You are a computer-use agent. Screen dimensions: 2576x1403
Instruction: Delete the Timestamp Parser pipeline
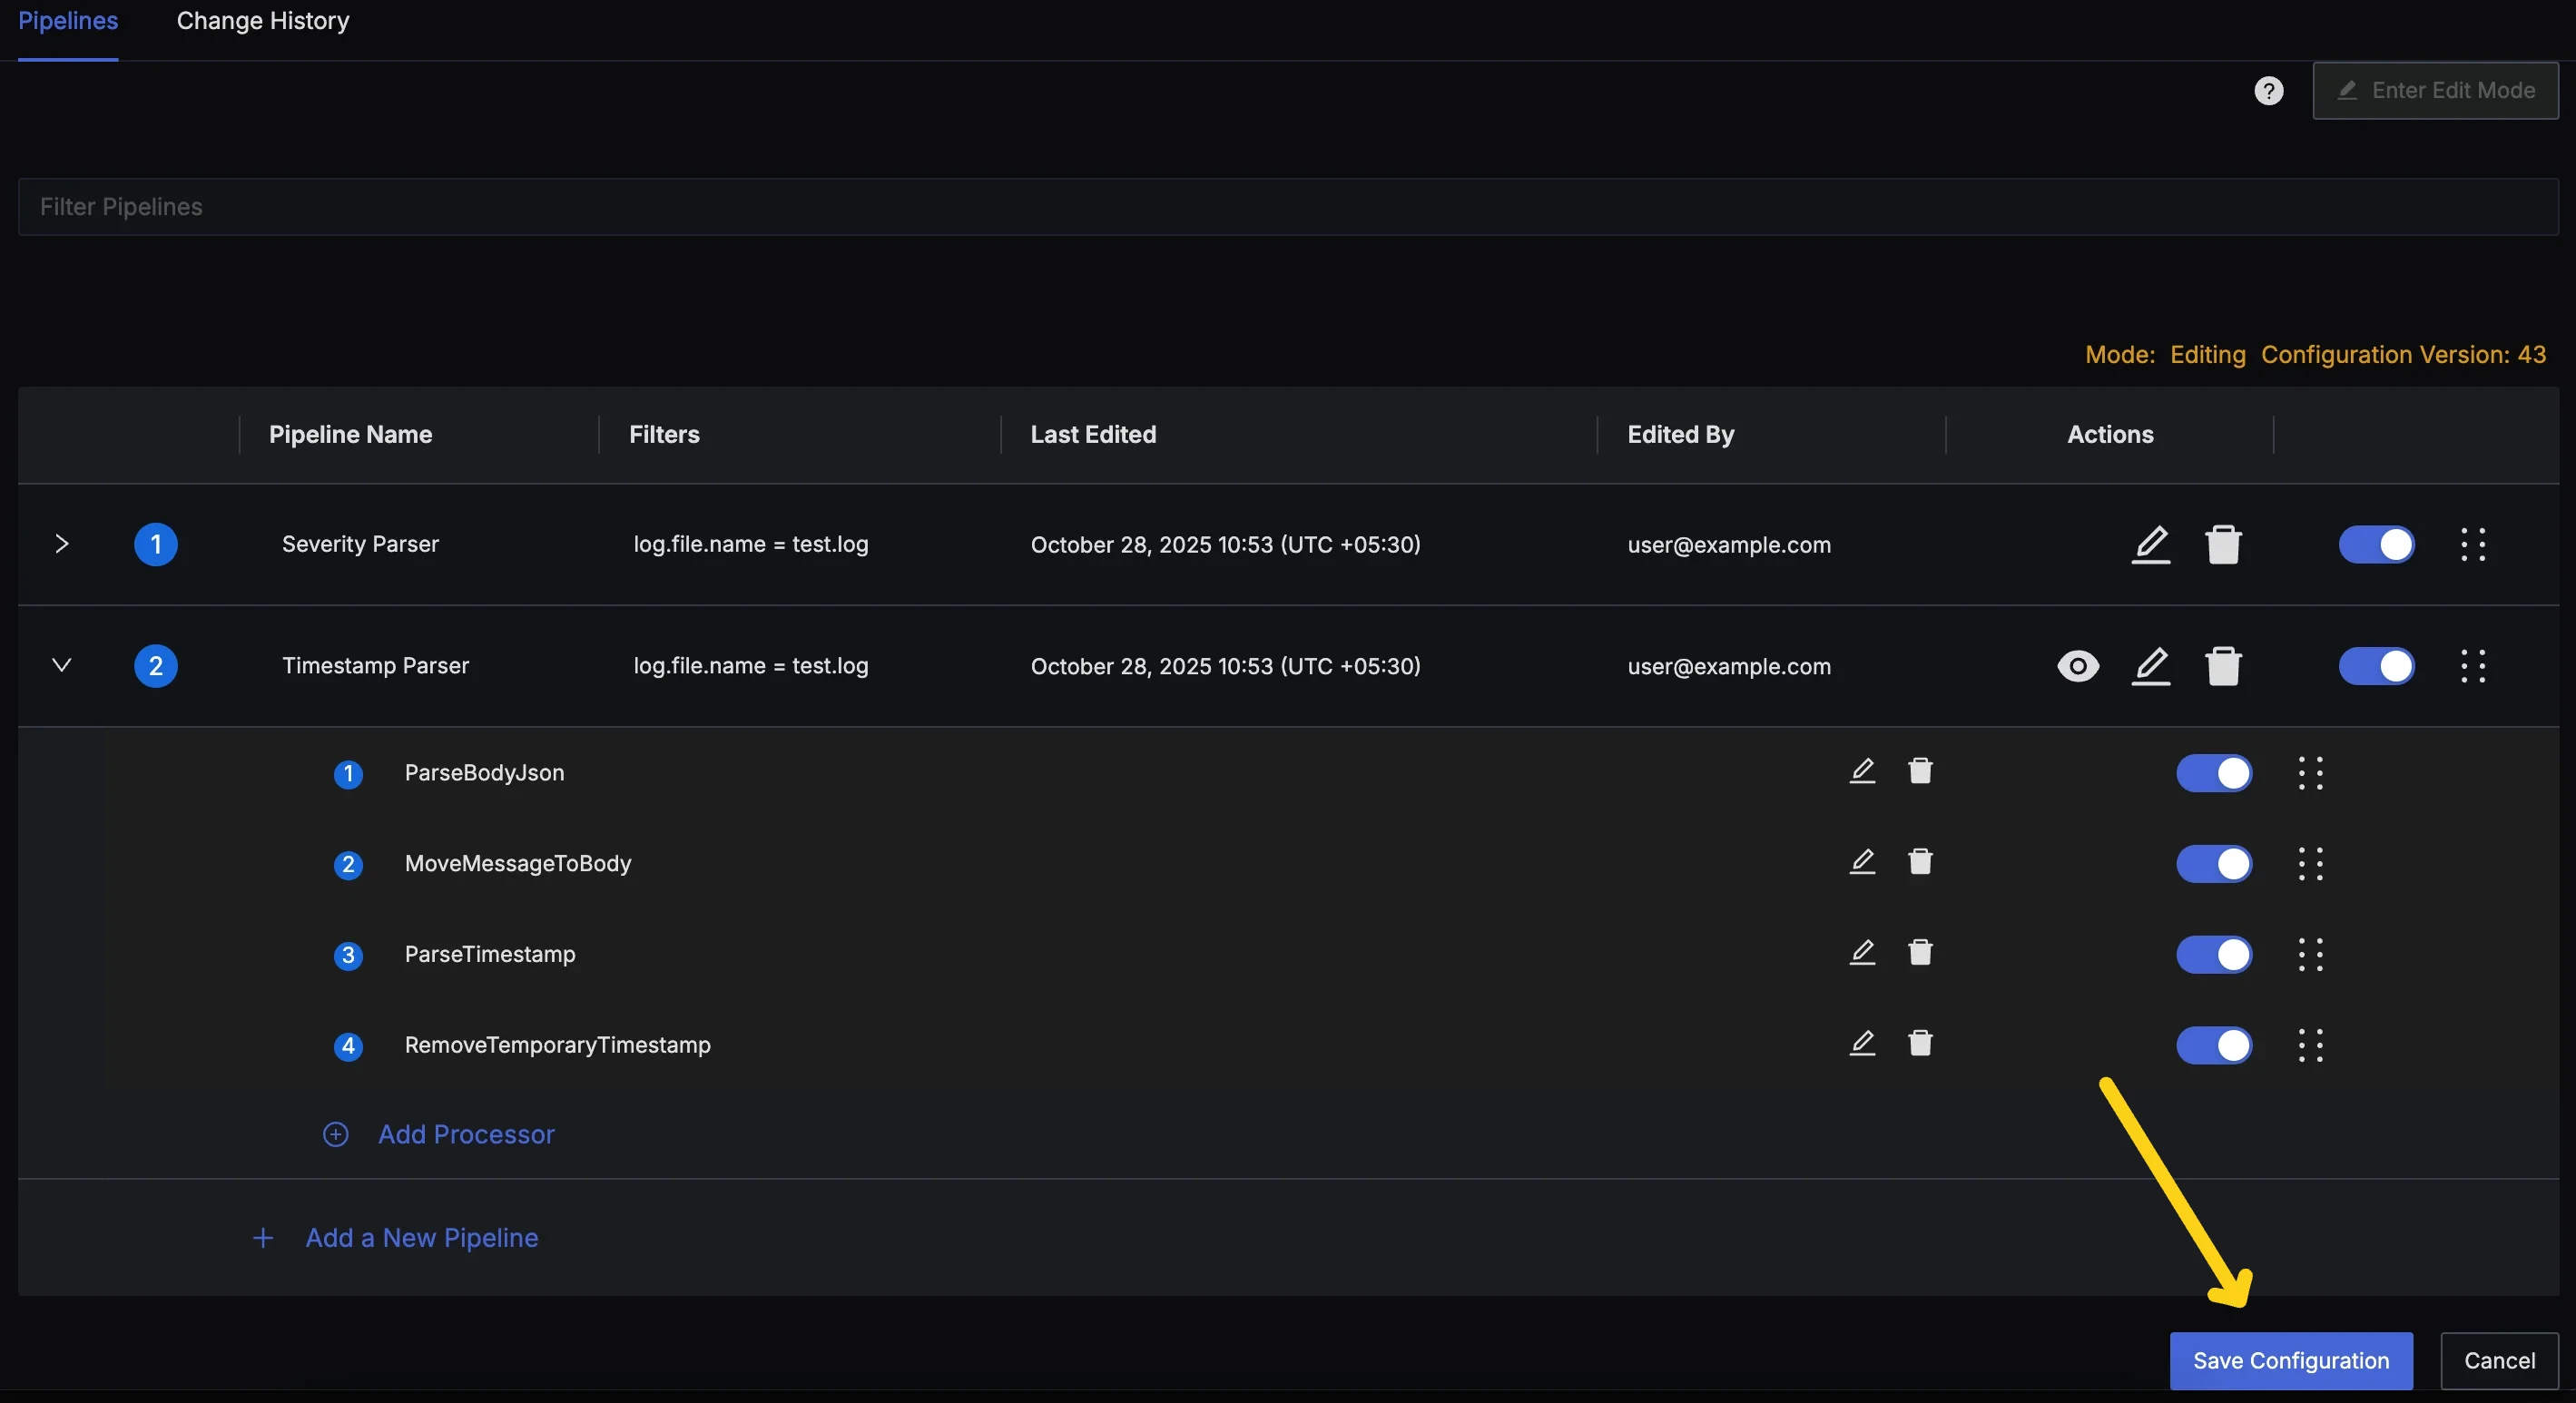[2223, 666]
